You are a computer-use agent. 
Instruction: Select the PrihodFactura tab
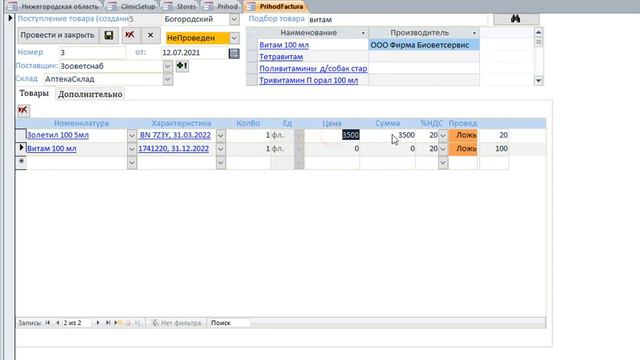point(276,7)
